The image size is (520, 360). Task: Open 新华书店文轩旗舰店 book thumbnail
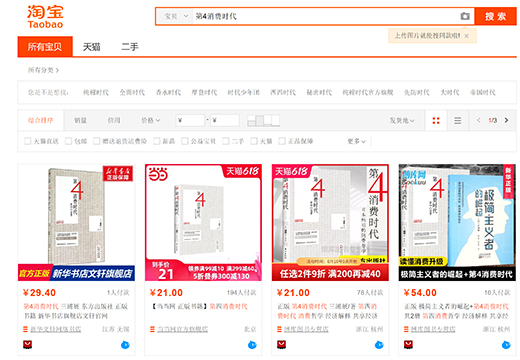tap(76, 223)
